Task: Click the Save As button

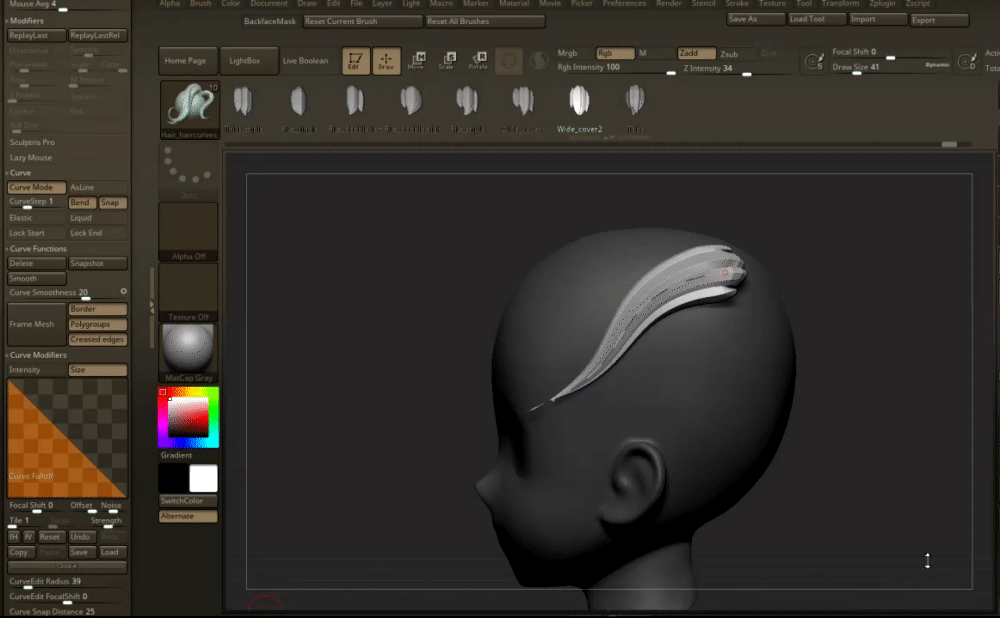Action: click(756, 20)
